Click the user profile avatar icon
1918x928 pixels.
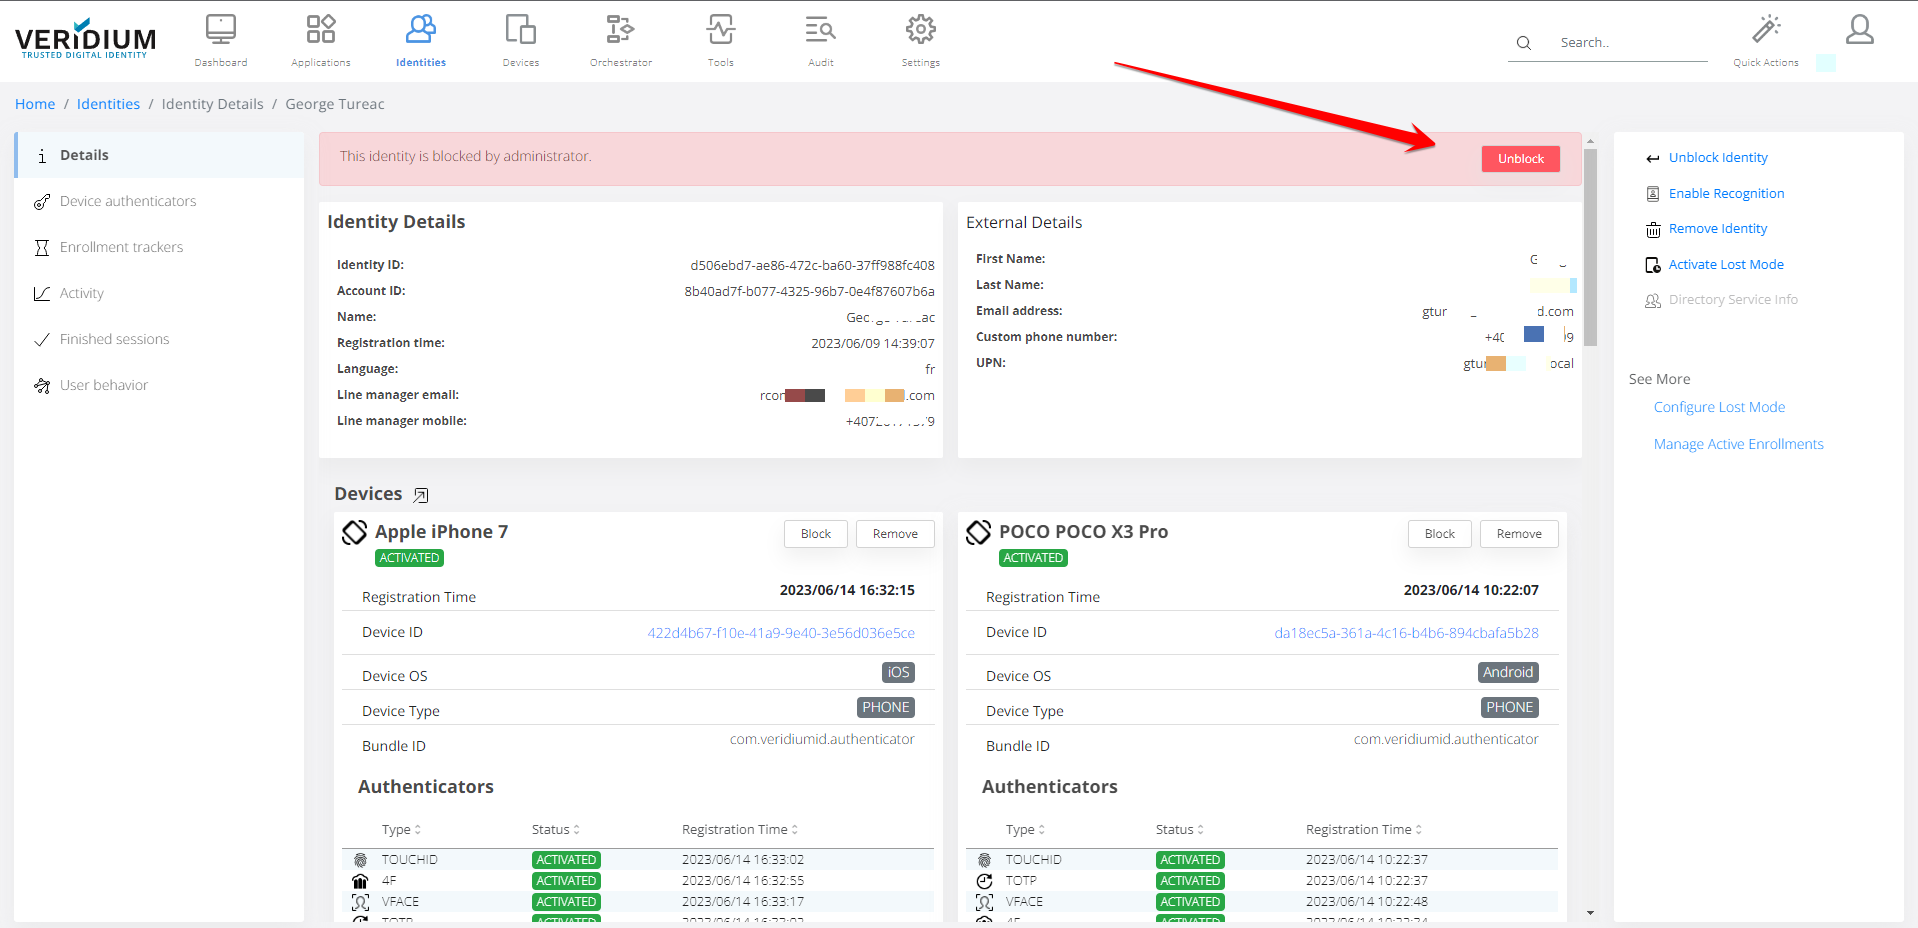pyautogui.click(x=1859, y=30)
